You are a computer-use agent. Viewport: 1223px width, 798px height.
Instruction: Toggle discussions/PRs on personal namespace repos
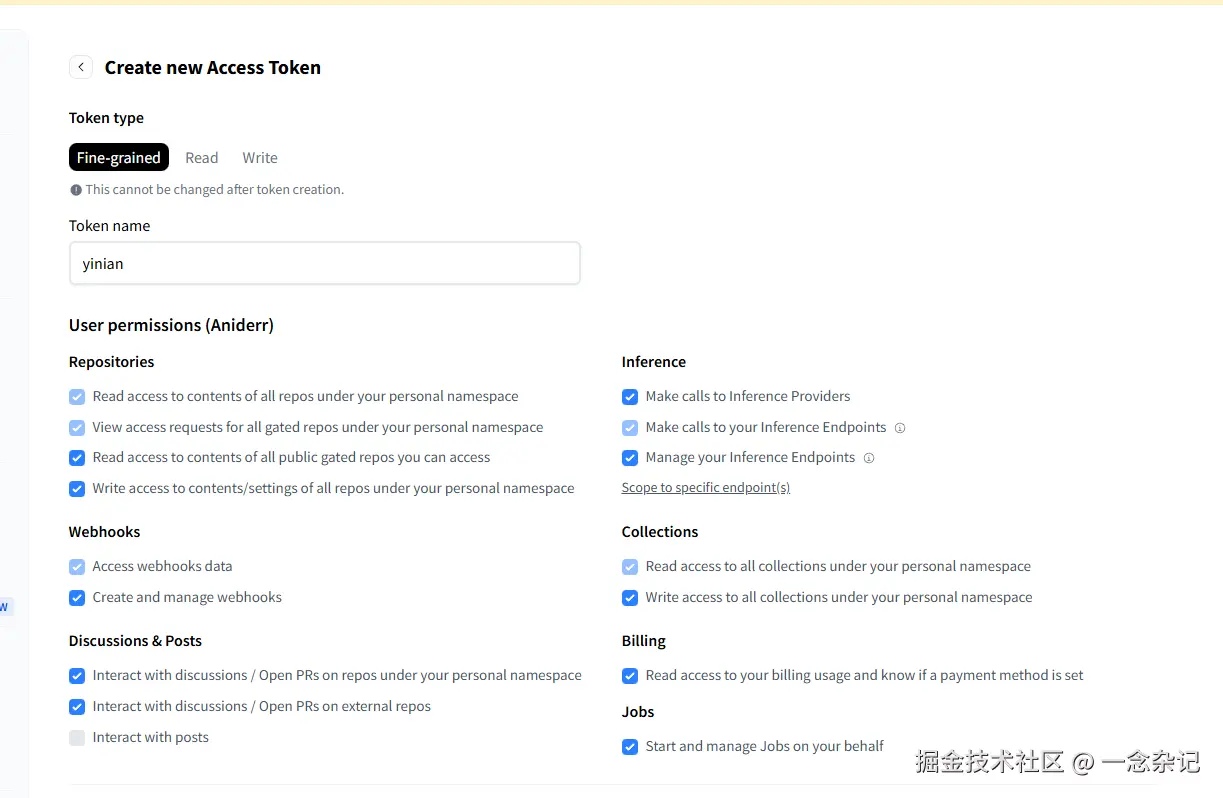coord(77,676)
